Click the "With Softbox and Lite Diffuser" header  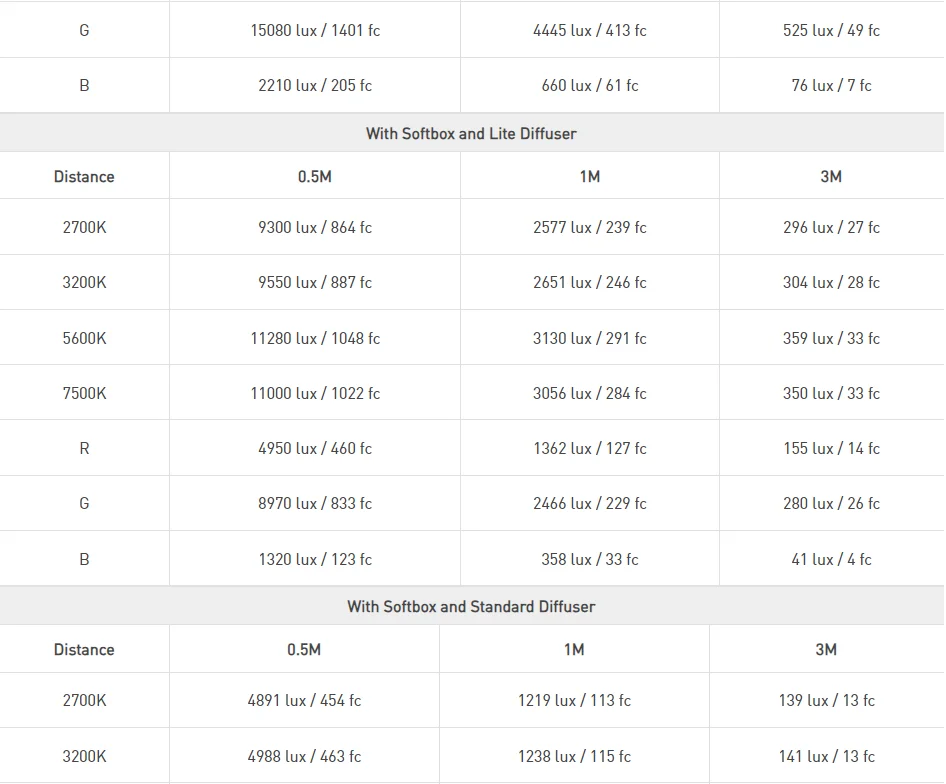pyautogui.click(x=471, y=133)
